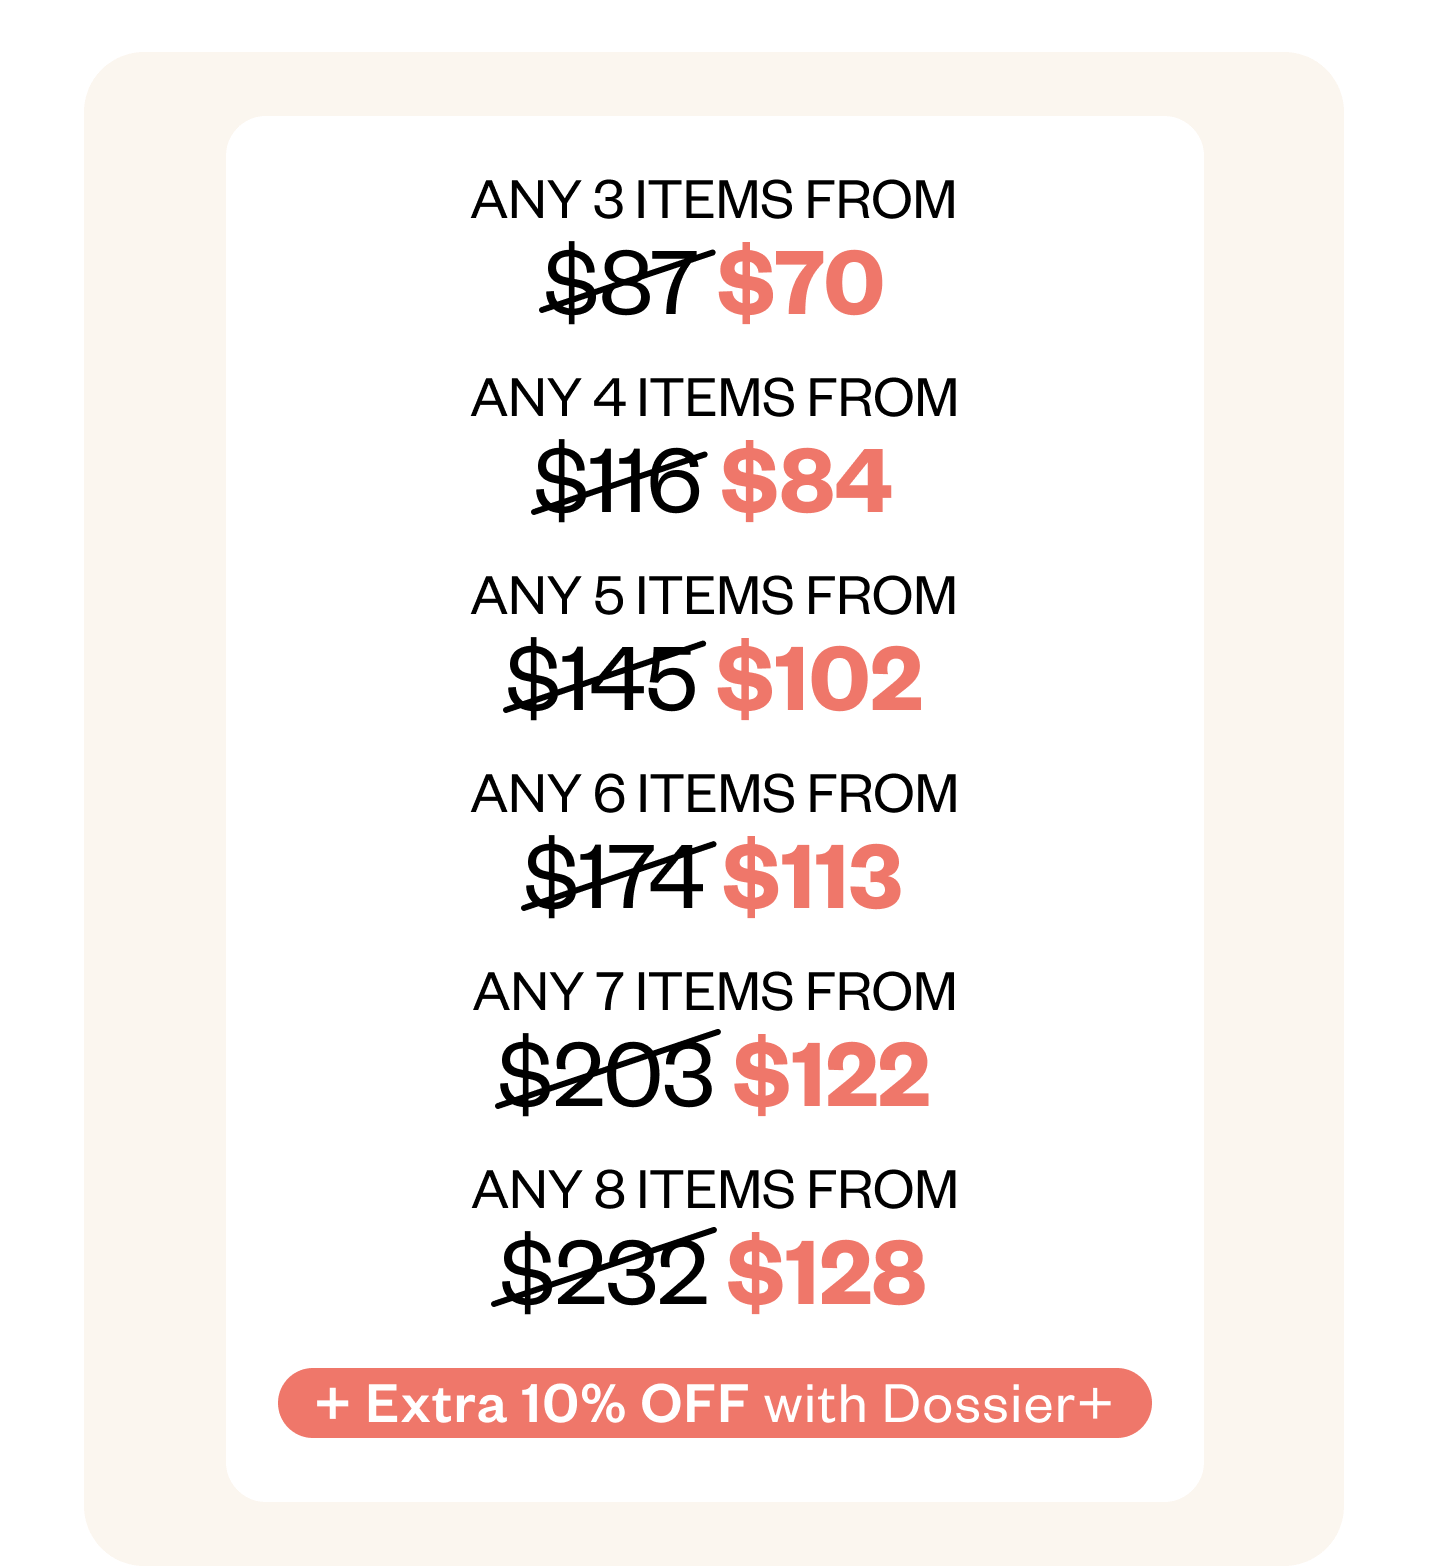Click the discounted $122 price
Viewport: 1430px width, 1566px height.
coord(831,1076)
